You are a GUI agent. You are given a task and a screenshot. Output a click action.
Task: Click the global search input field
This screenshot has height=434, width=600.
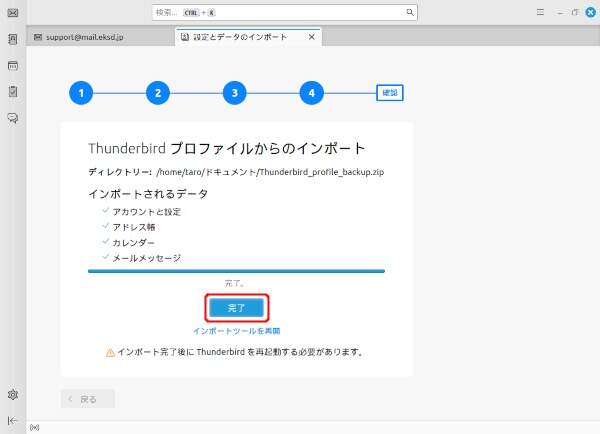(284, 13)
